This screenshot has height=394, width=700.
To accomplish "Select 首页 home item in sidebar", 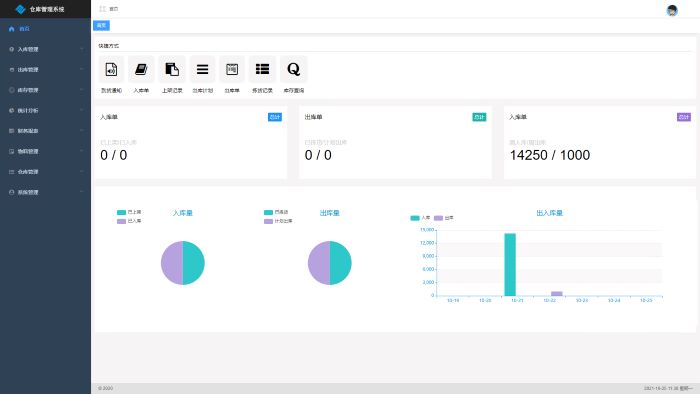I will pyautogui.click(x=46, y=29).
